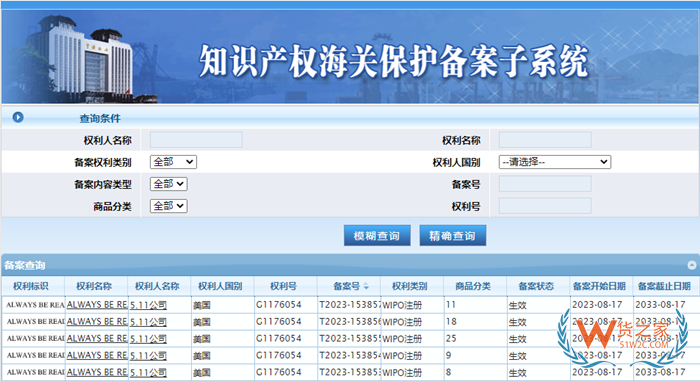Image resolution: width=700 pixels, height=381 pixels.
Task: Open ALWAYS BE RE link in category 18 row
Action: [x=97, y=322]
